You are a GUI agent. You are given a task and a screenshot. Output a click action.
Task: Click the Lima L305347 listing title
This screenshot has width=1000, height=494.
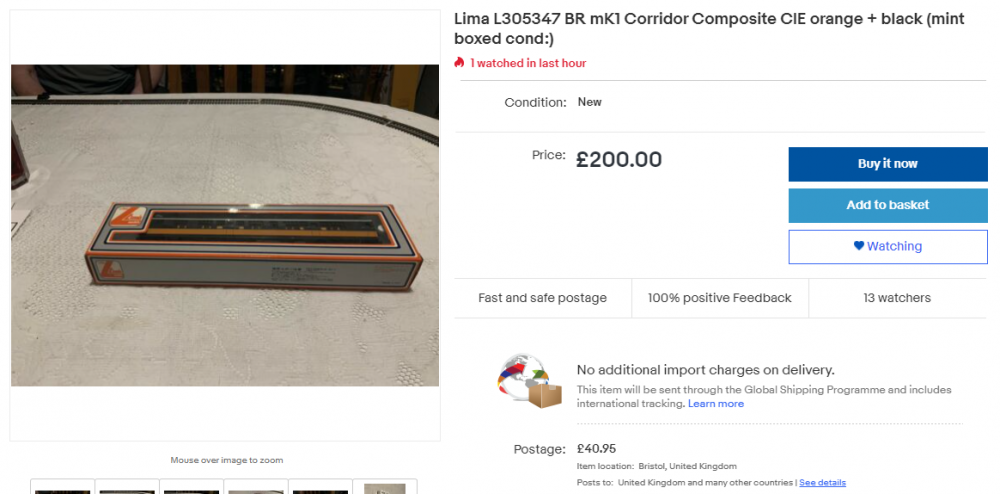pos(708,29)
